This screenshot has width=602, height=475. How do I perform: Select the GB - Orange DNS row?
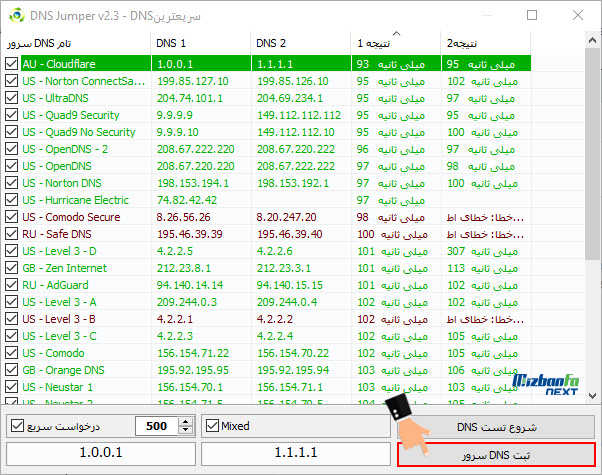pyautogui.click(x=268, y=370)
